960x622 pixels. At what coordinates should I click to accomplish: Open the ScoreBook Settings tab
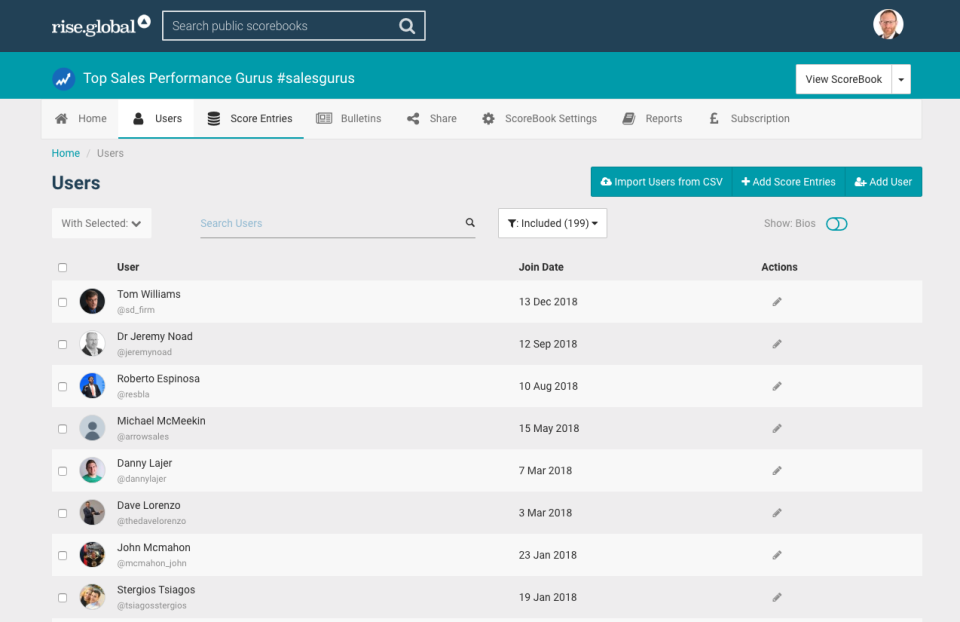[x=539, y=118]
